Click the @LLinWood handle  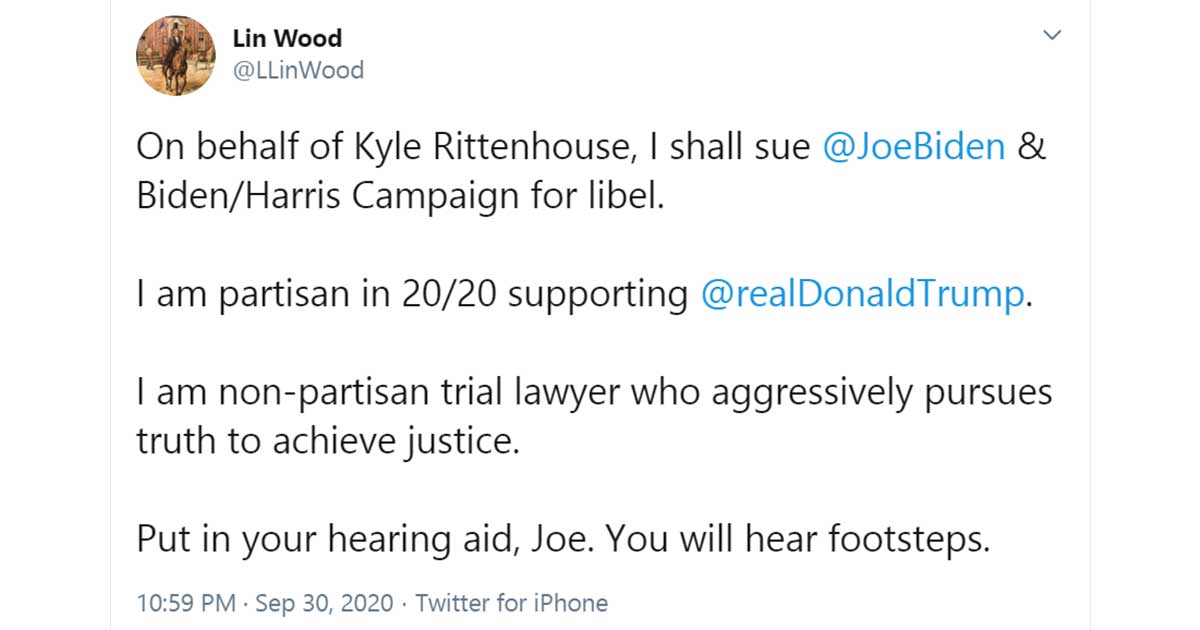tap(297, 70)
